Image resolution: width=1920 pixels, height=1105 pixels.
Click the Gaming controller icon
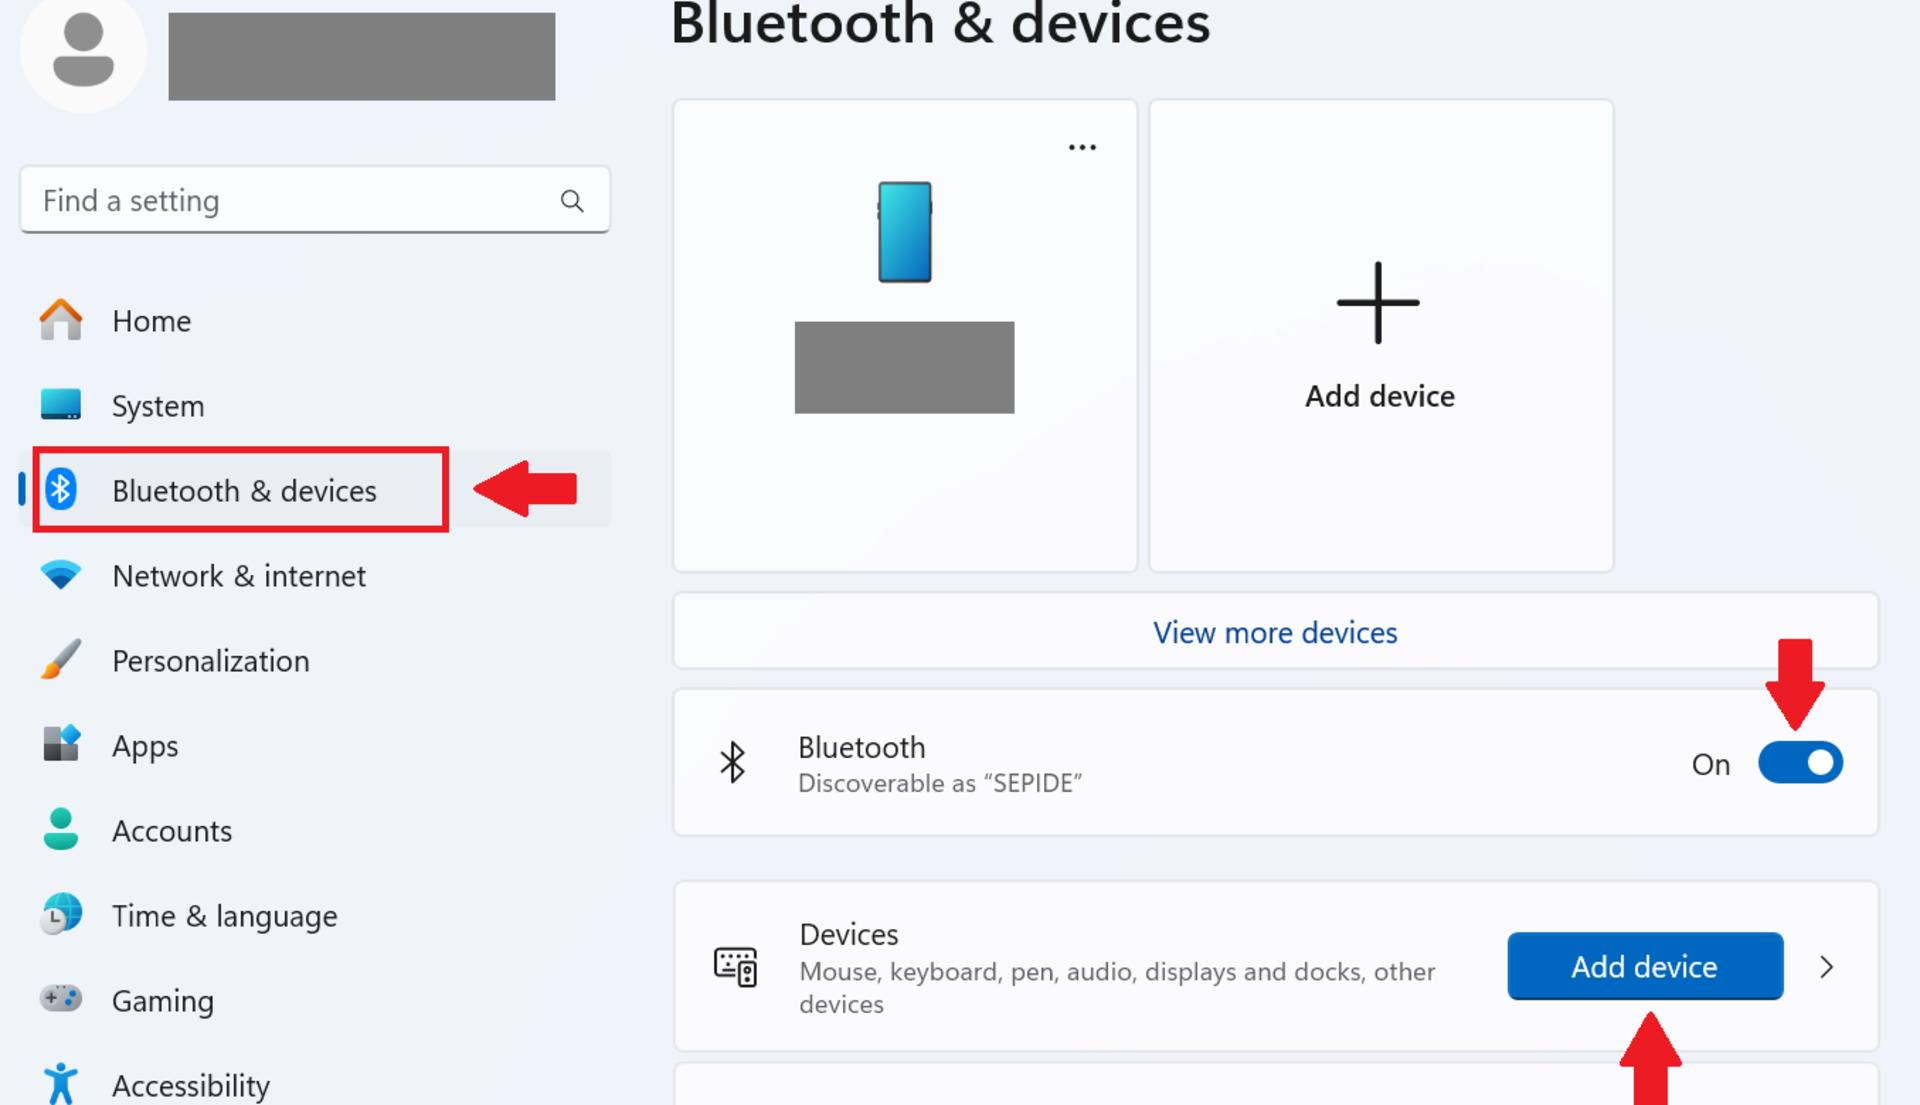tap(61, 999)
